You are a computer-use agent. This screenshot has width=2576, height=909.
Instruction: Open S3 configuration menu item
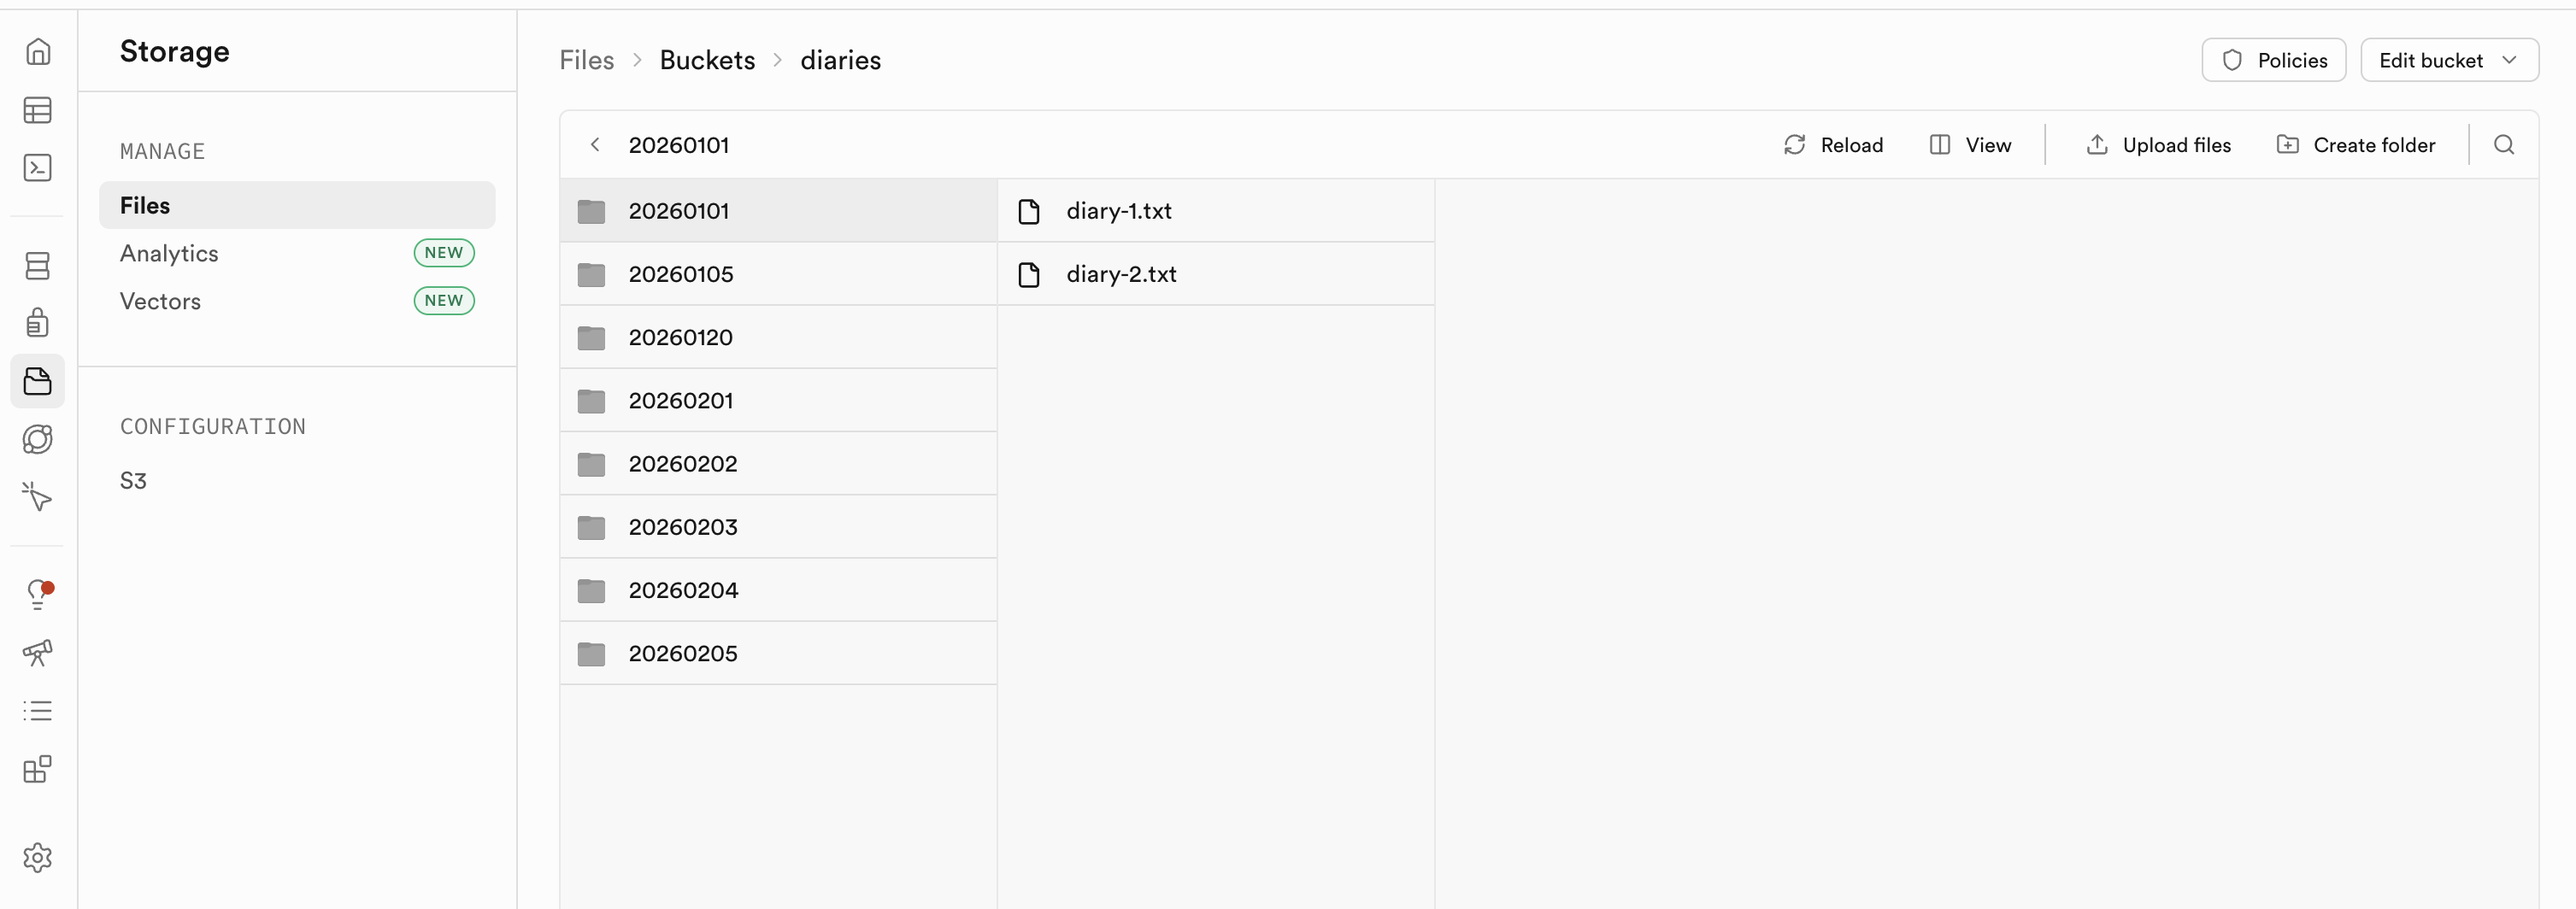[x=133, y=481]
